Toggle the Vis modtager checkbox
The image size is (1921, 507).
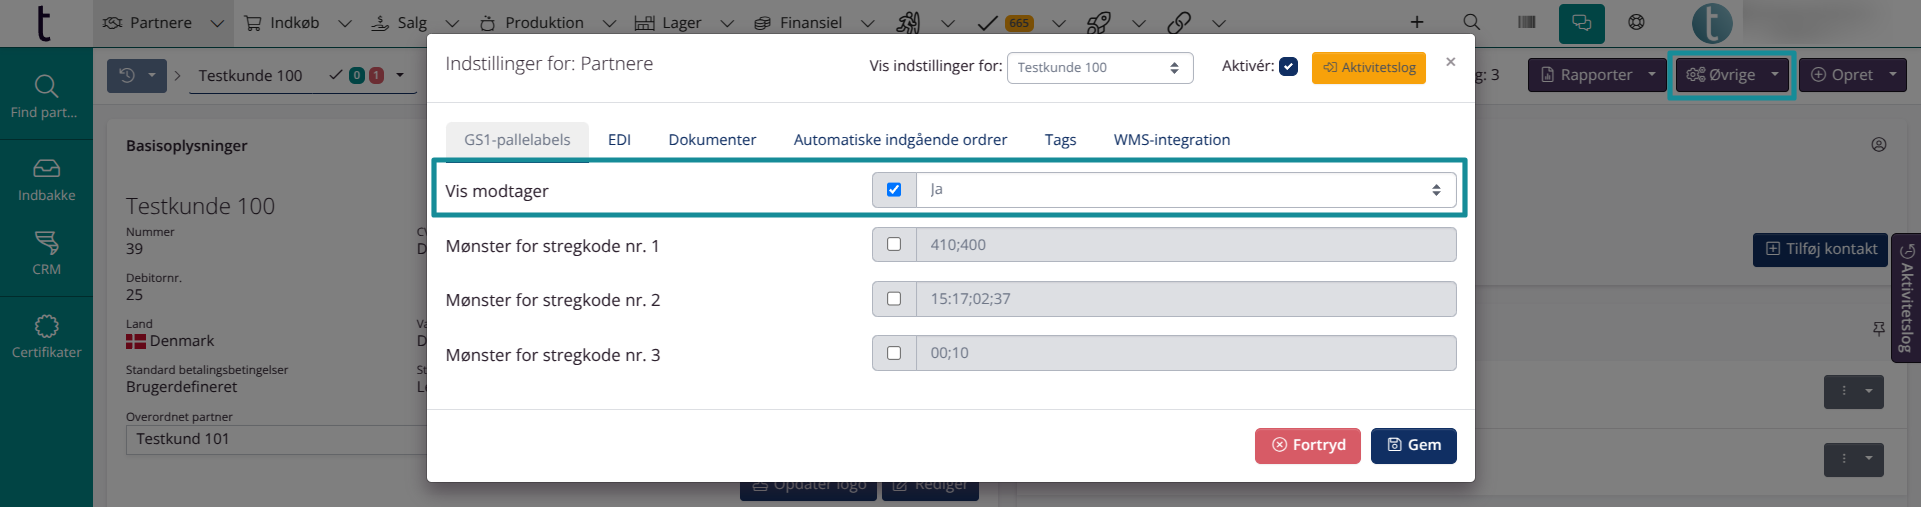tap(894, 190)
